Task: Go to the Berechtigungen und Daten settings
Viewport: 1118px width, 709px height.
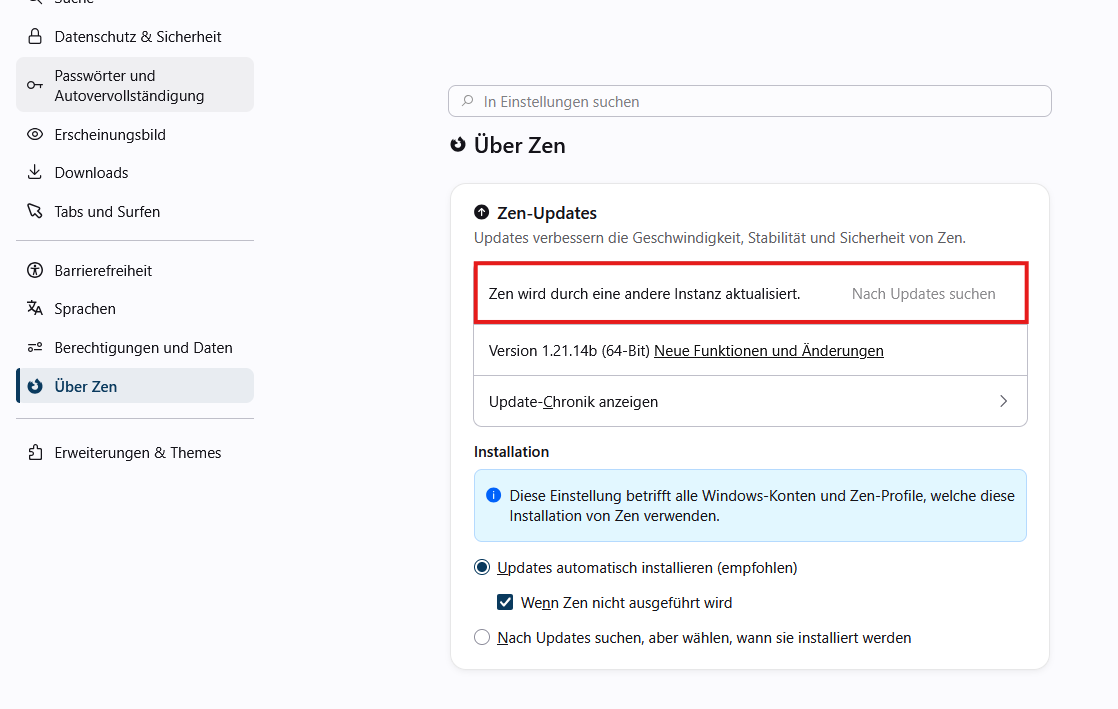Action: (x=135, y=347)
